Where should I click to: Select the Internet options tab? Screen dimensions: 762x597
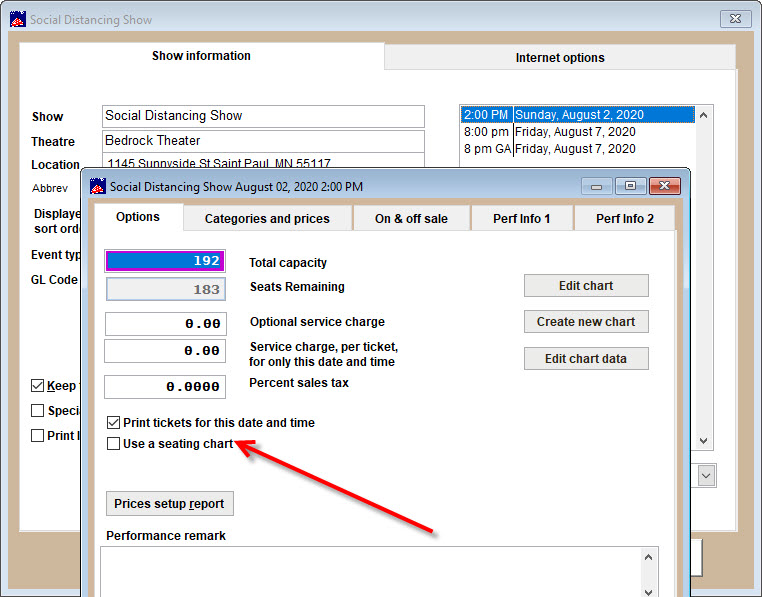pos(559,58)
